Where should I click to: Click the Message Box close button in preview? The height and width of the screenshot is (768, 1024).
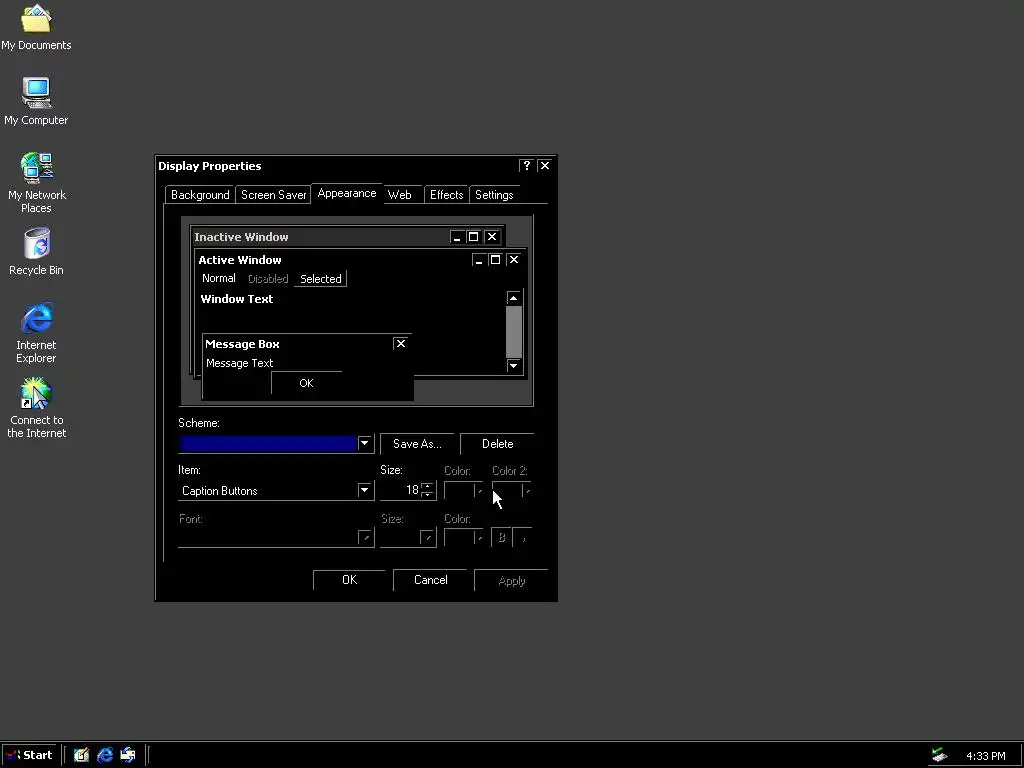click(401, 344)
